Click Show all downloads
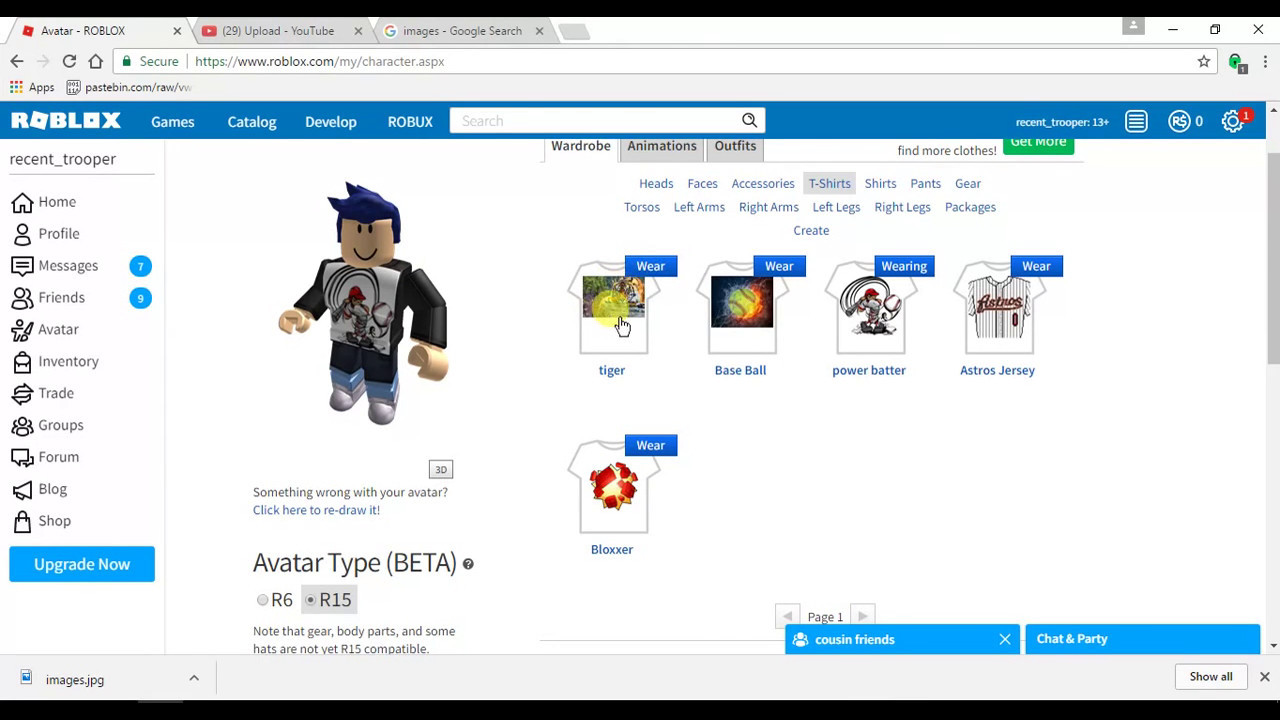Image resolution: width=1280 pixels, height=720 pixels. [x=1211, y=677]
